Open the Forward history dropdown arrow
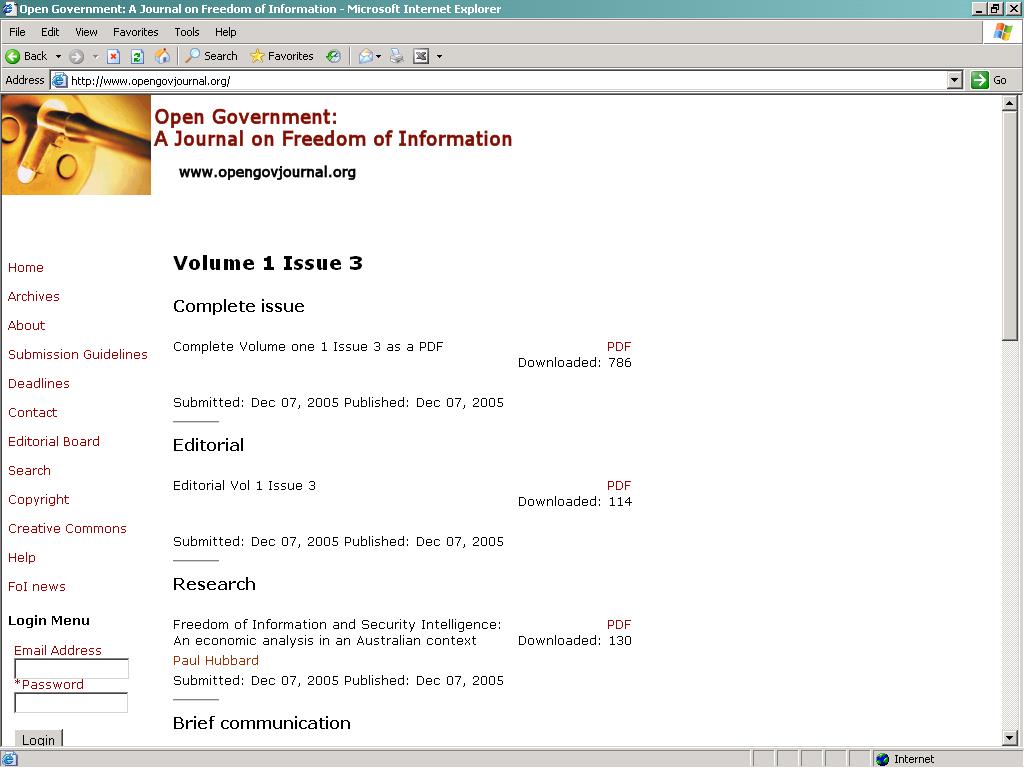Screen dimensions: 1024x768 (95, 56)
